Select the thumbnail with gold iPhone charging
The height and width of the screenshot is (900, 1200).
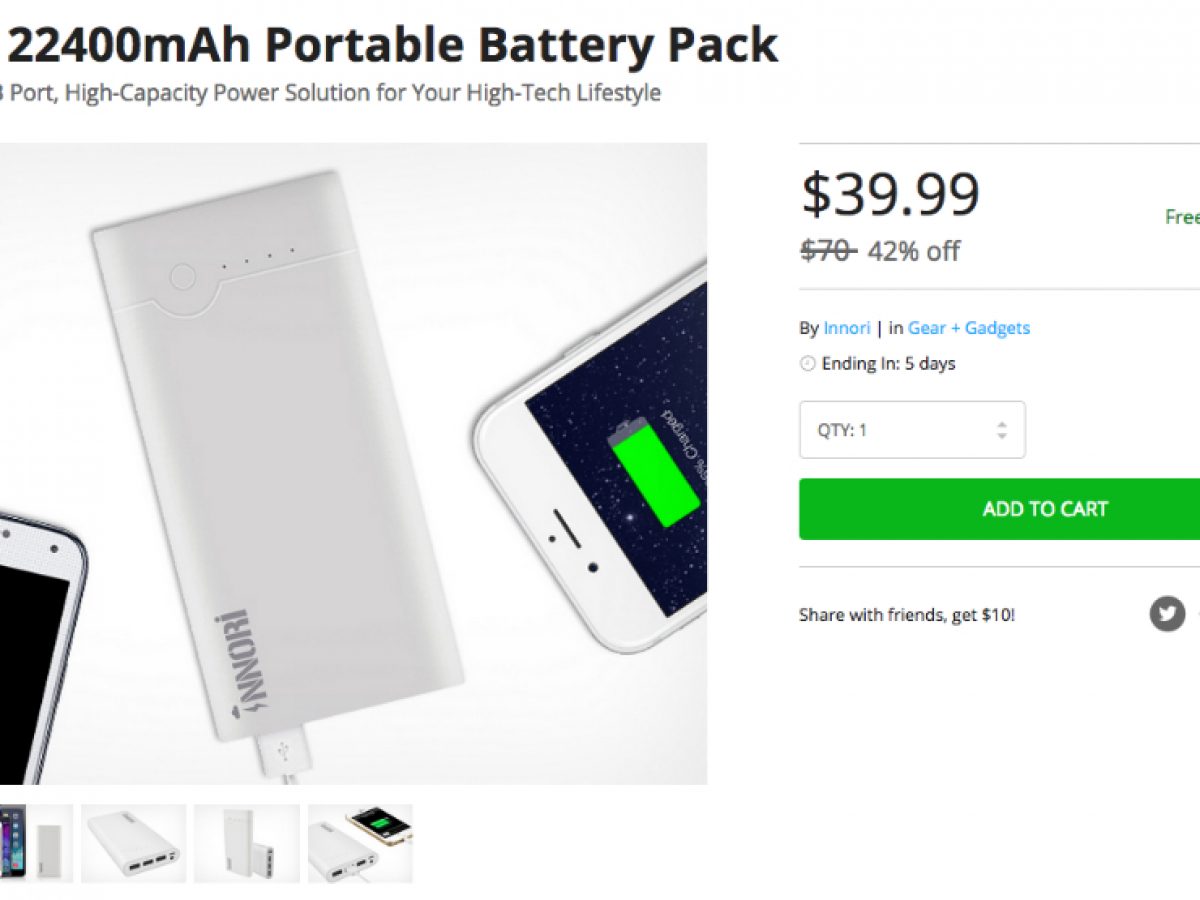360,843
